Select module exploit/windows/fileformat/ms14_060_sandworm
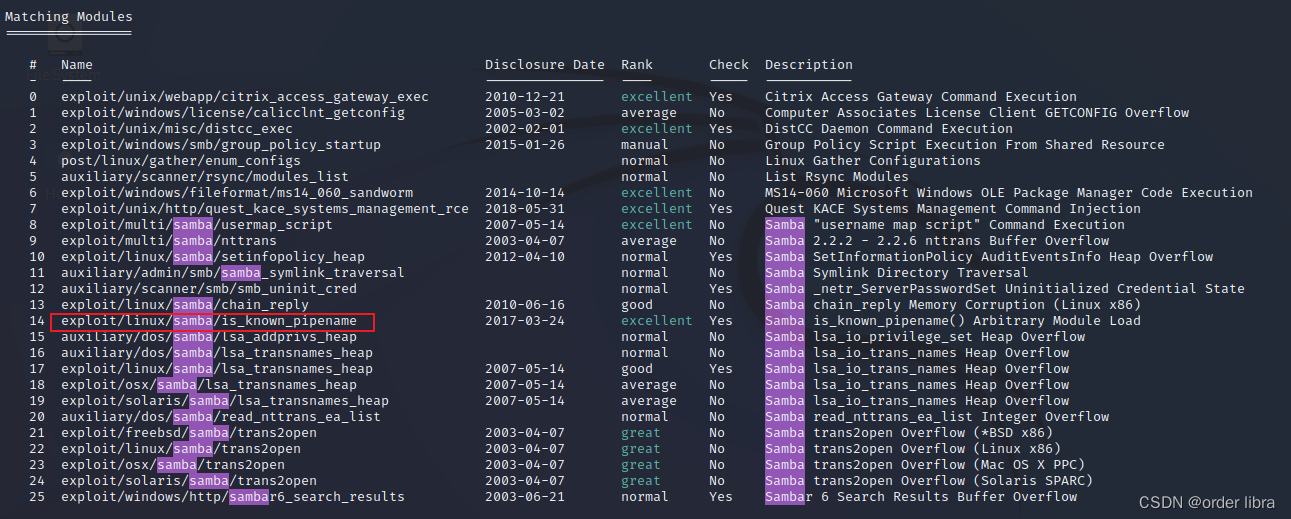The image size is (1291, 519). 237,193
